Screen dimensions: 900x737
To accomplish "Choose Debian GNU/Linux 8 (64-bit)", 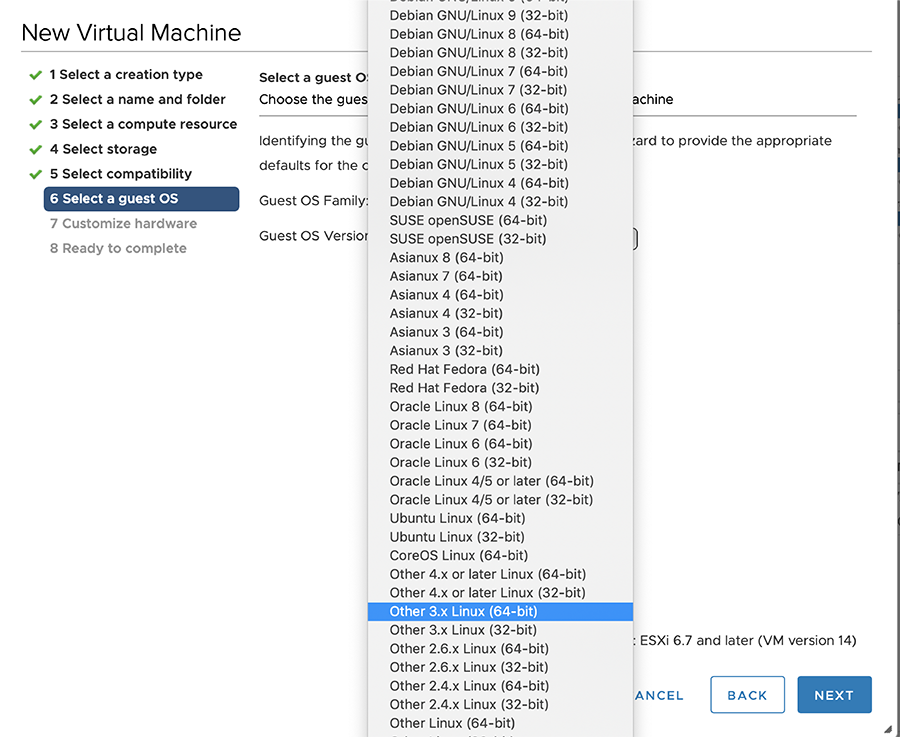I will point(500,34).
